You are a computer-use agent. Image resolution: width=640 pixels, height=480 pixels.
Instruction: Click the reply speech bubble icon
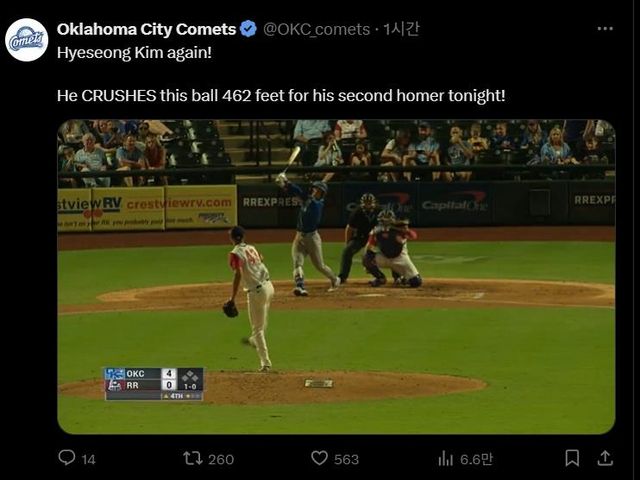tap(67, 458)
